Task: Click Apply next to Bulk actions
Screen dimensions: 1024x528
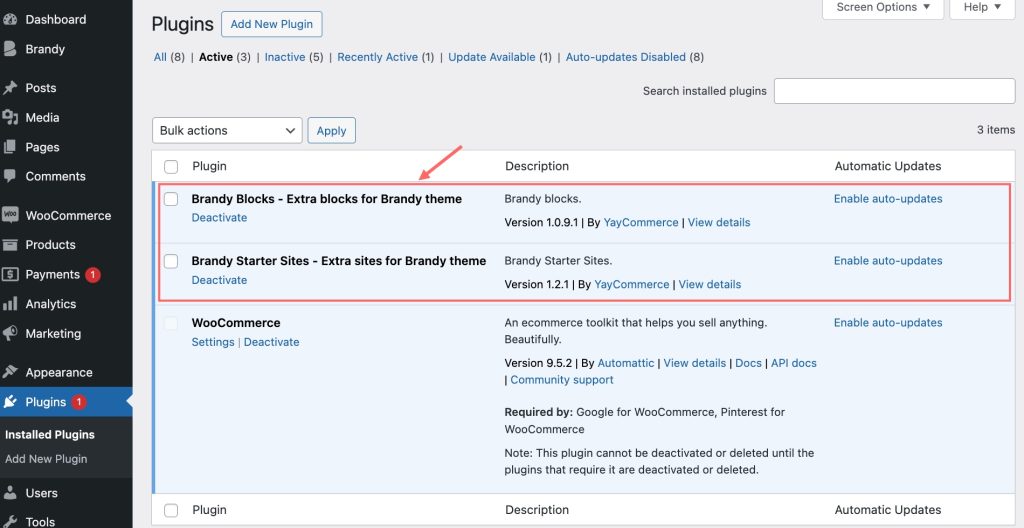Action: pos(332,131)
